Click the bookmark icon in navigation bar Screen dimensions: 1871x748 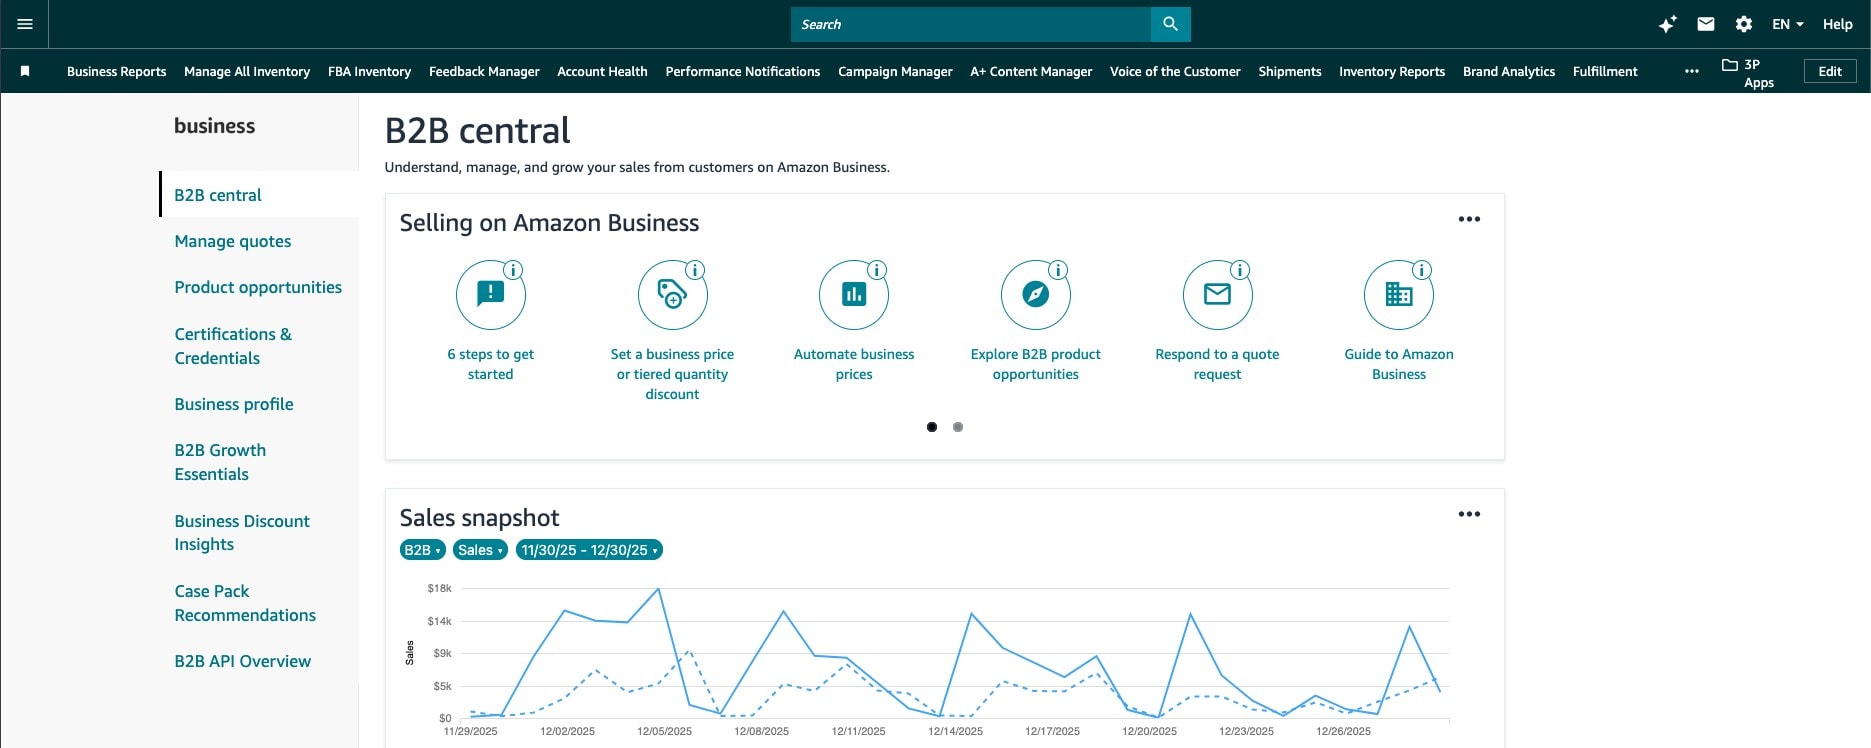click(x=25, y=71)
